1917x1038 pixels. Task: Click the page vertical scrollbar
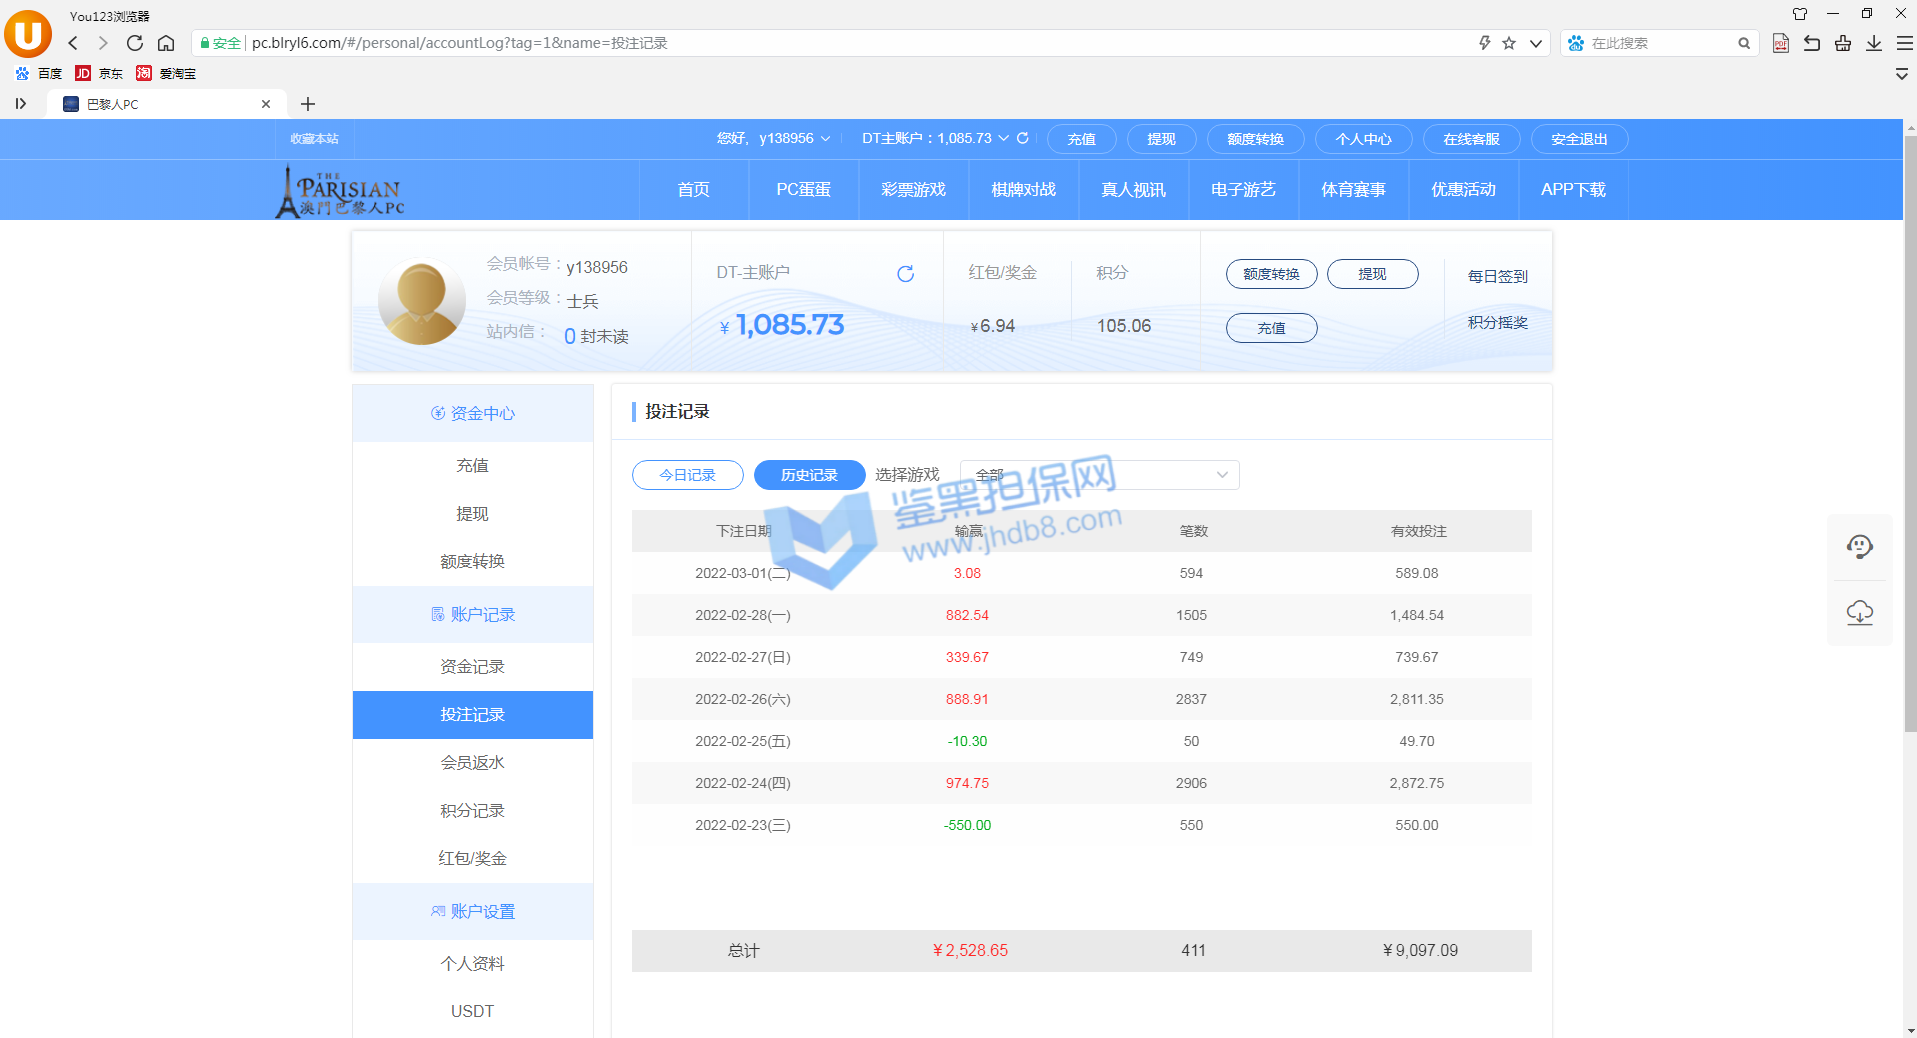pyautogui.click(x=1910, y=430)
